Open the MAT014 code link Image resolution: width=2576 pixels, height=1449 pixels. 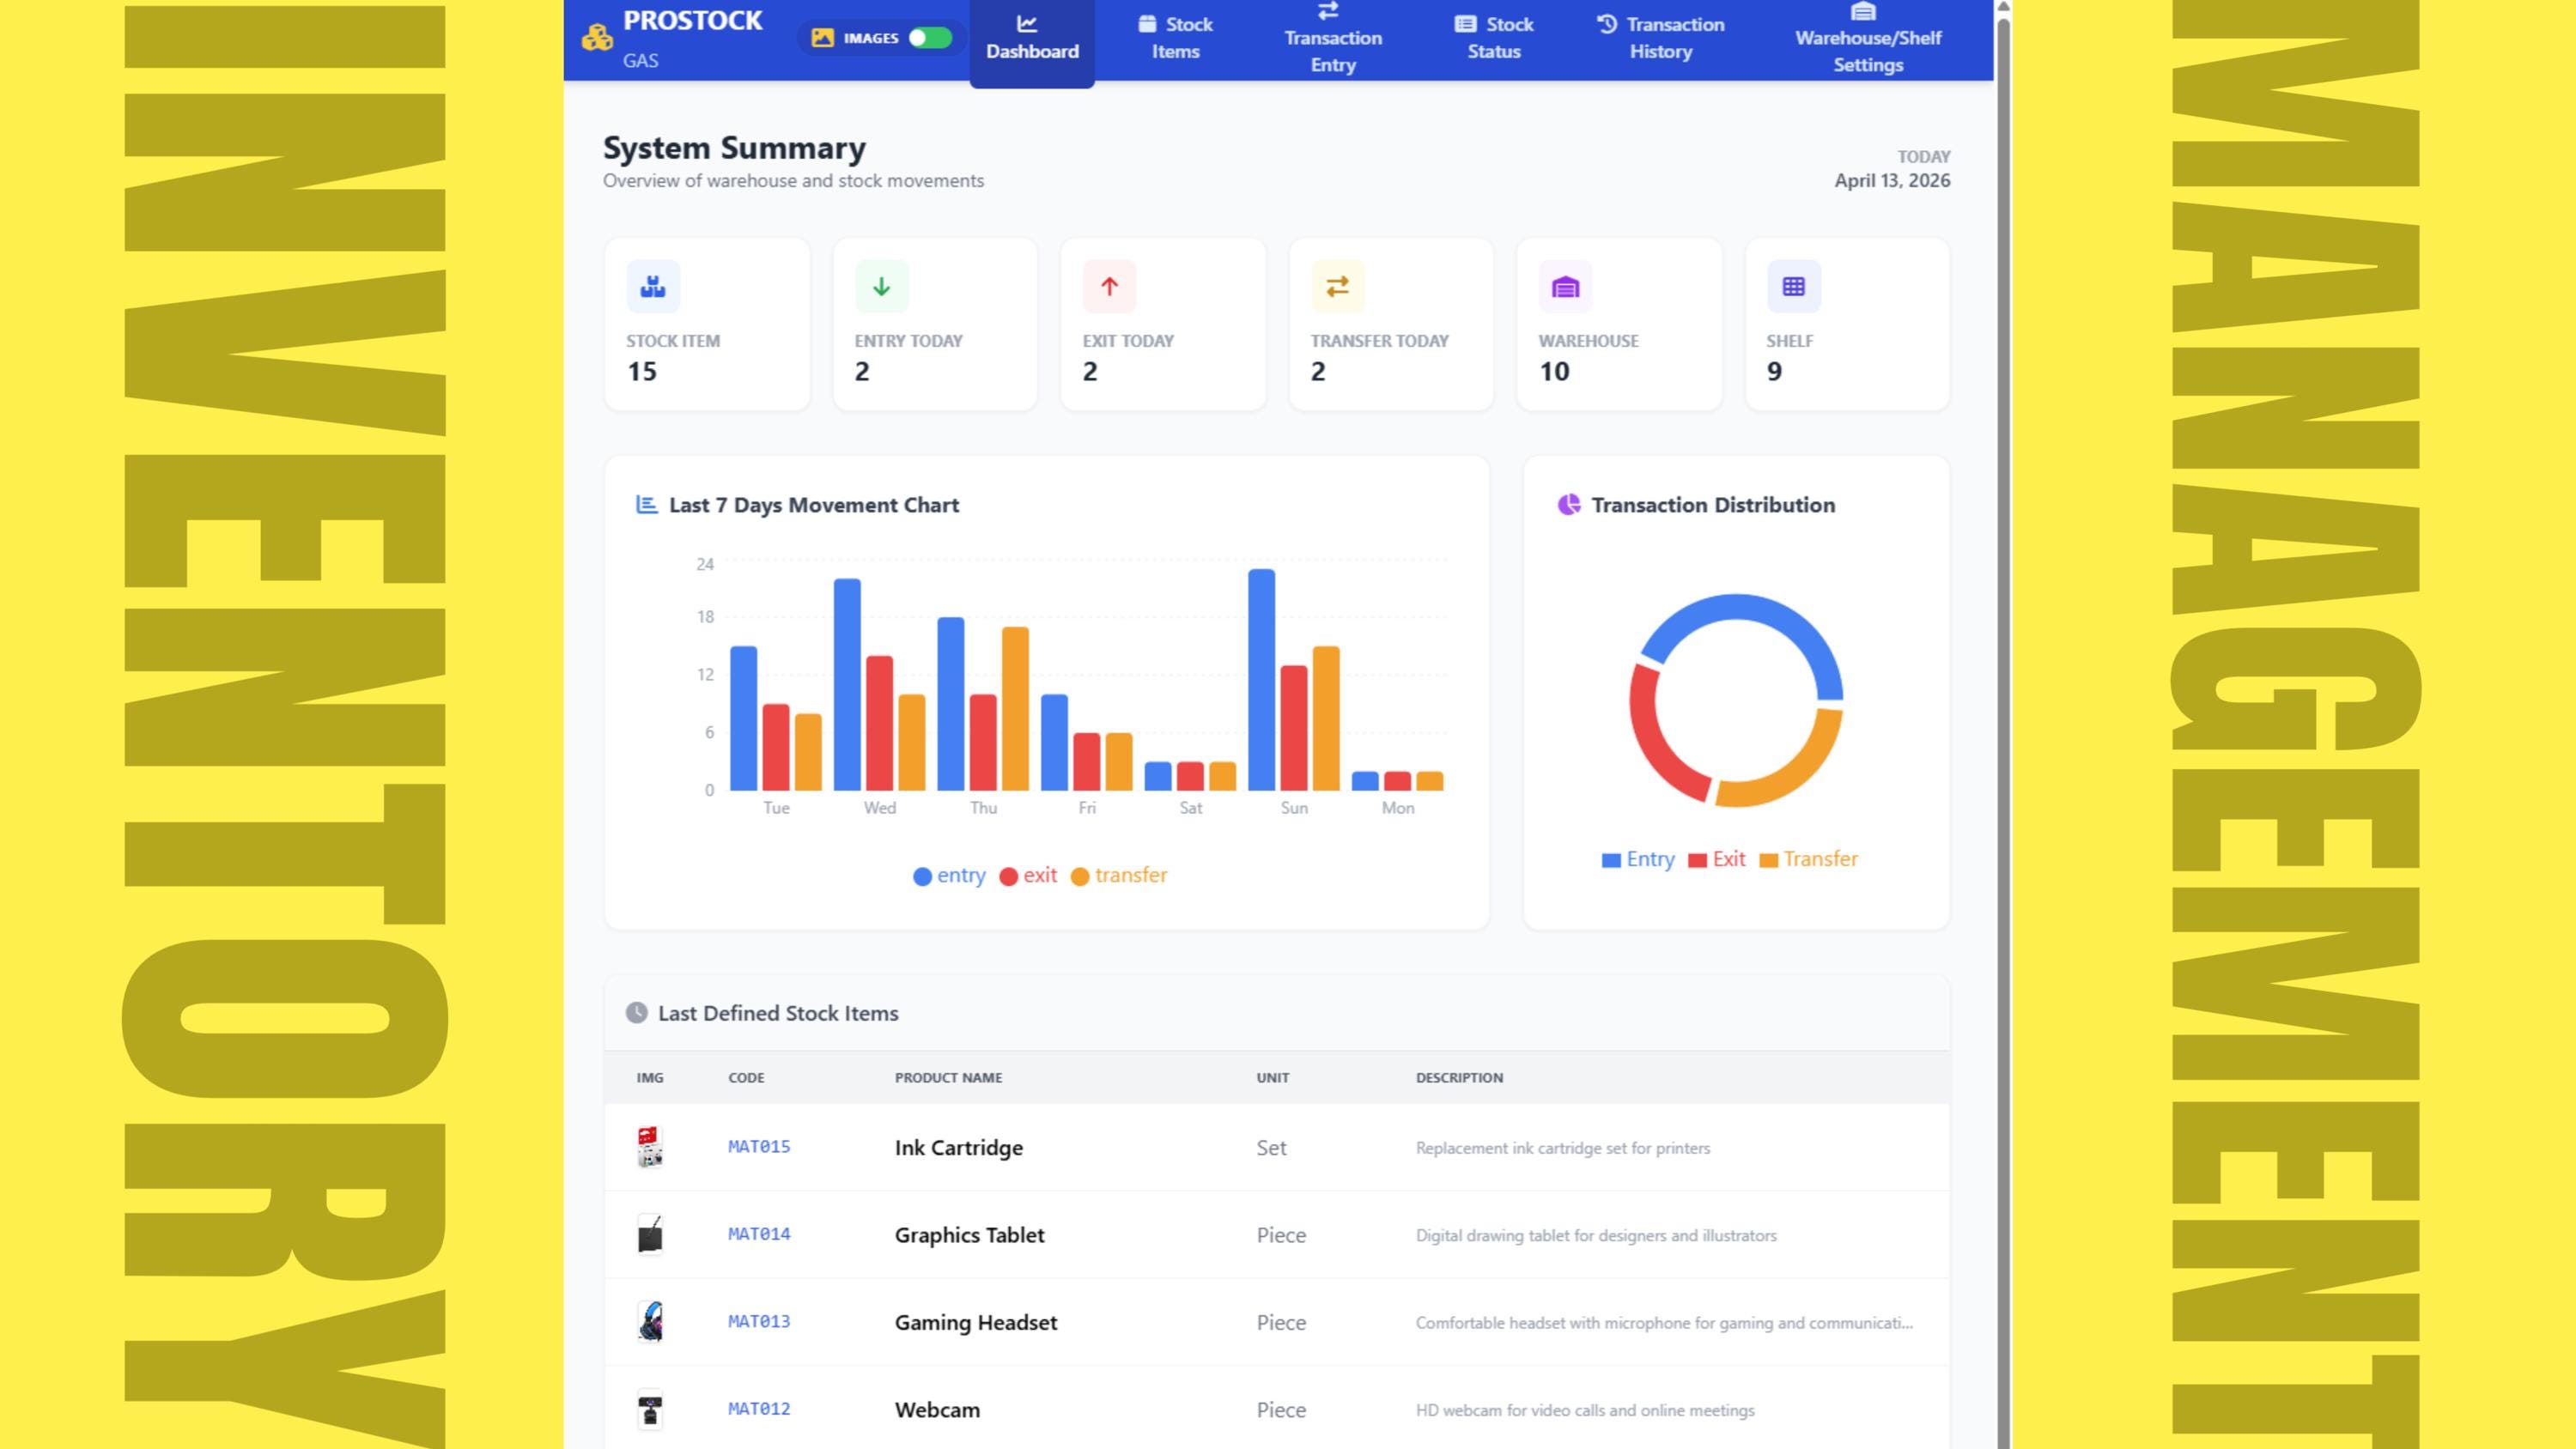click(759, 1234)
